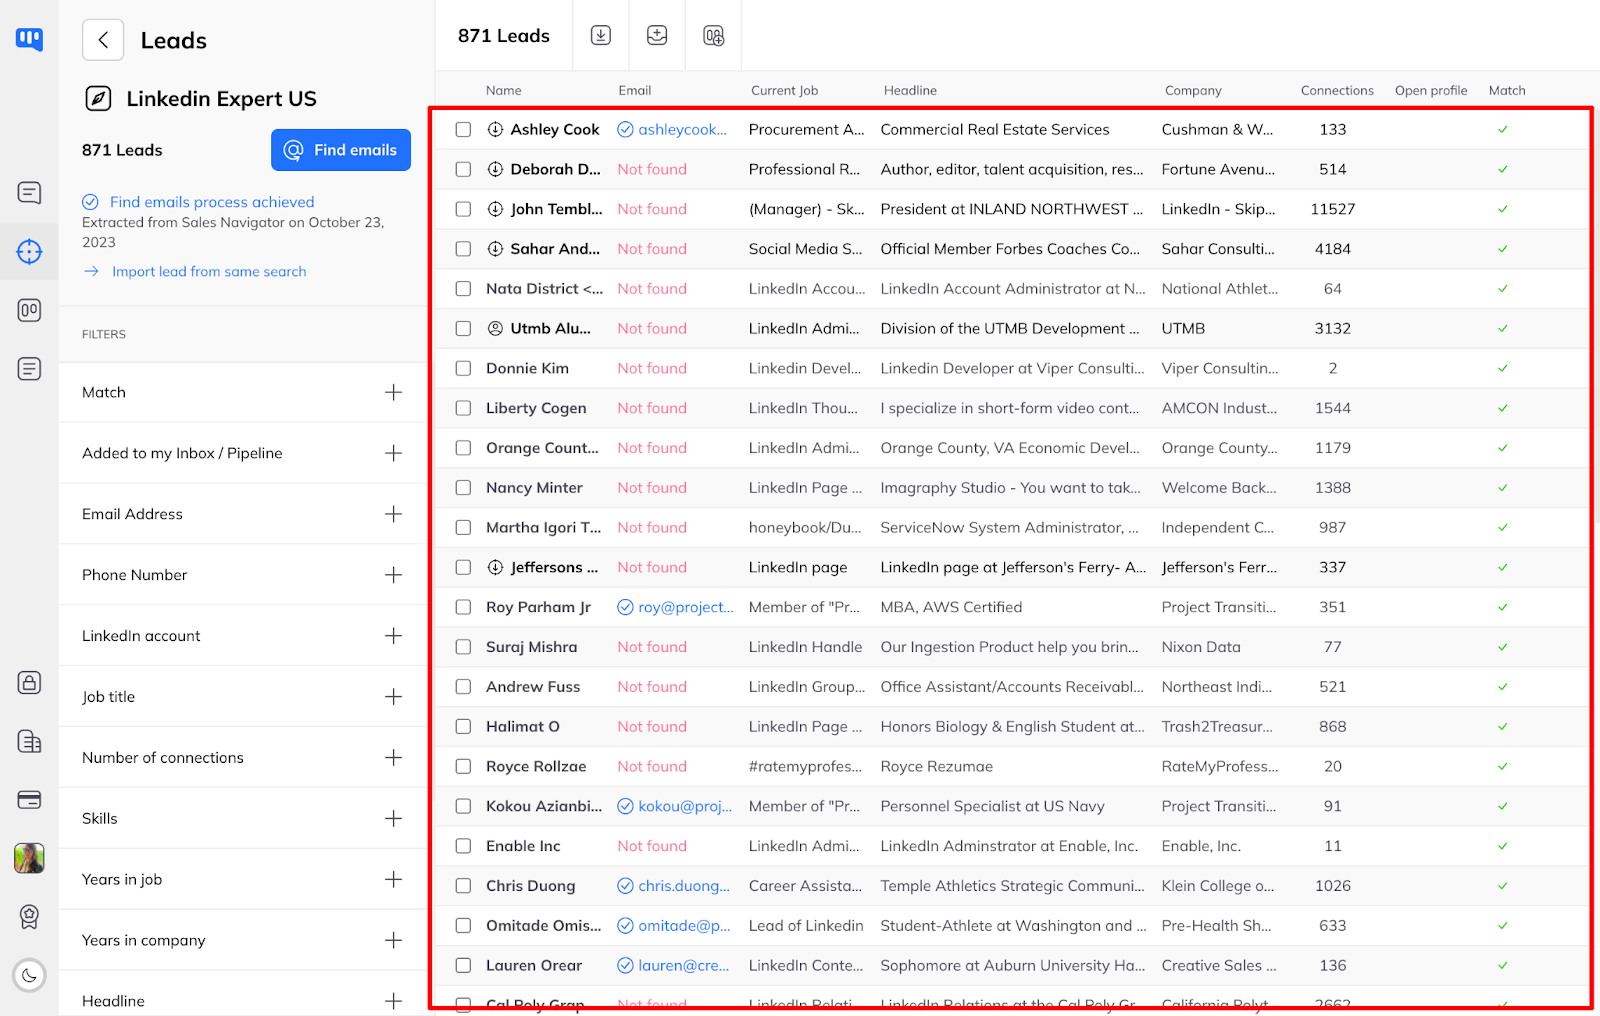The width and height of the screenshot is (1600, 1016).
Task: Click verified icon next to ashleycook... email
Action: [625, 129]
